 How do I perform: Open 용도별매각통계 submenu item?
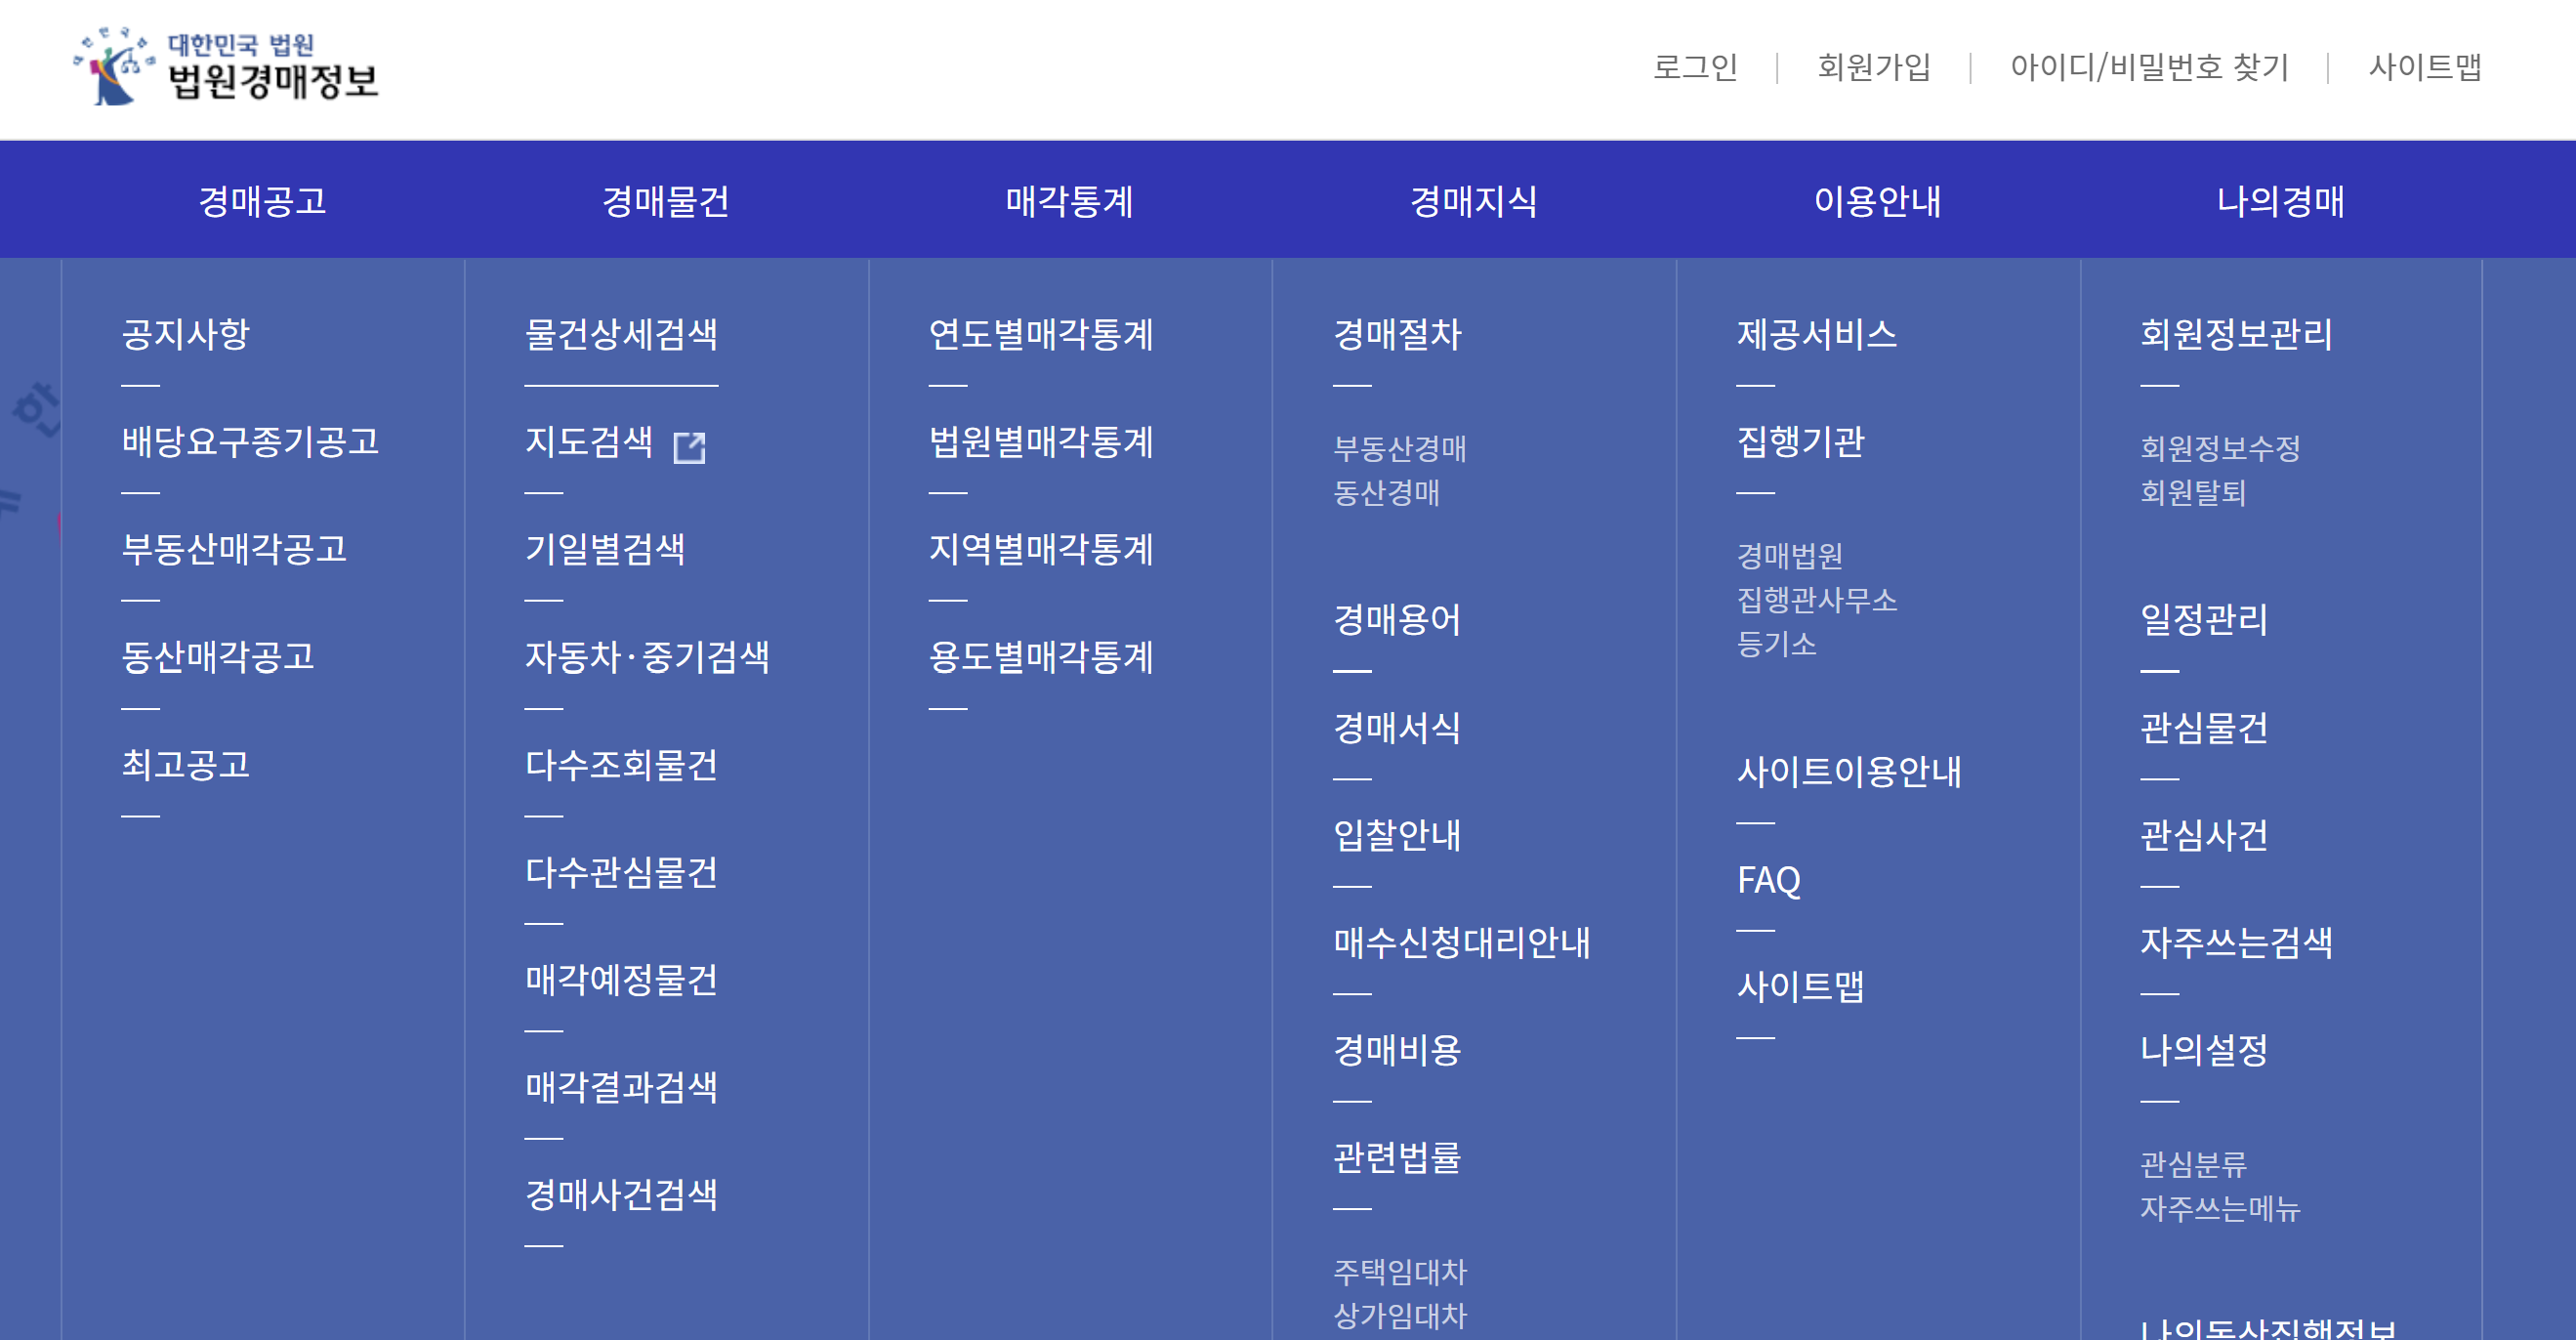point(1041,656)
